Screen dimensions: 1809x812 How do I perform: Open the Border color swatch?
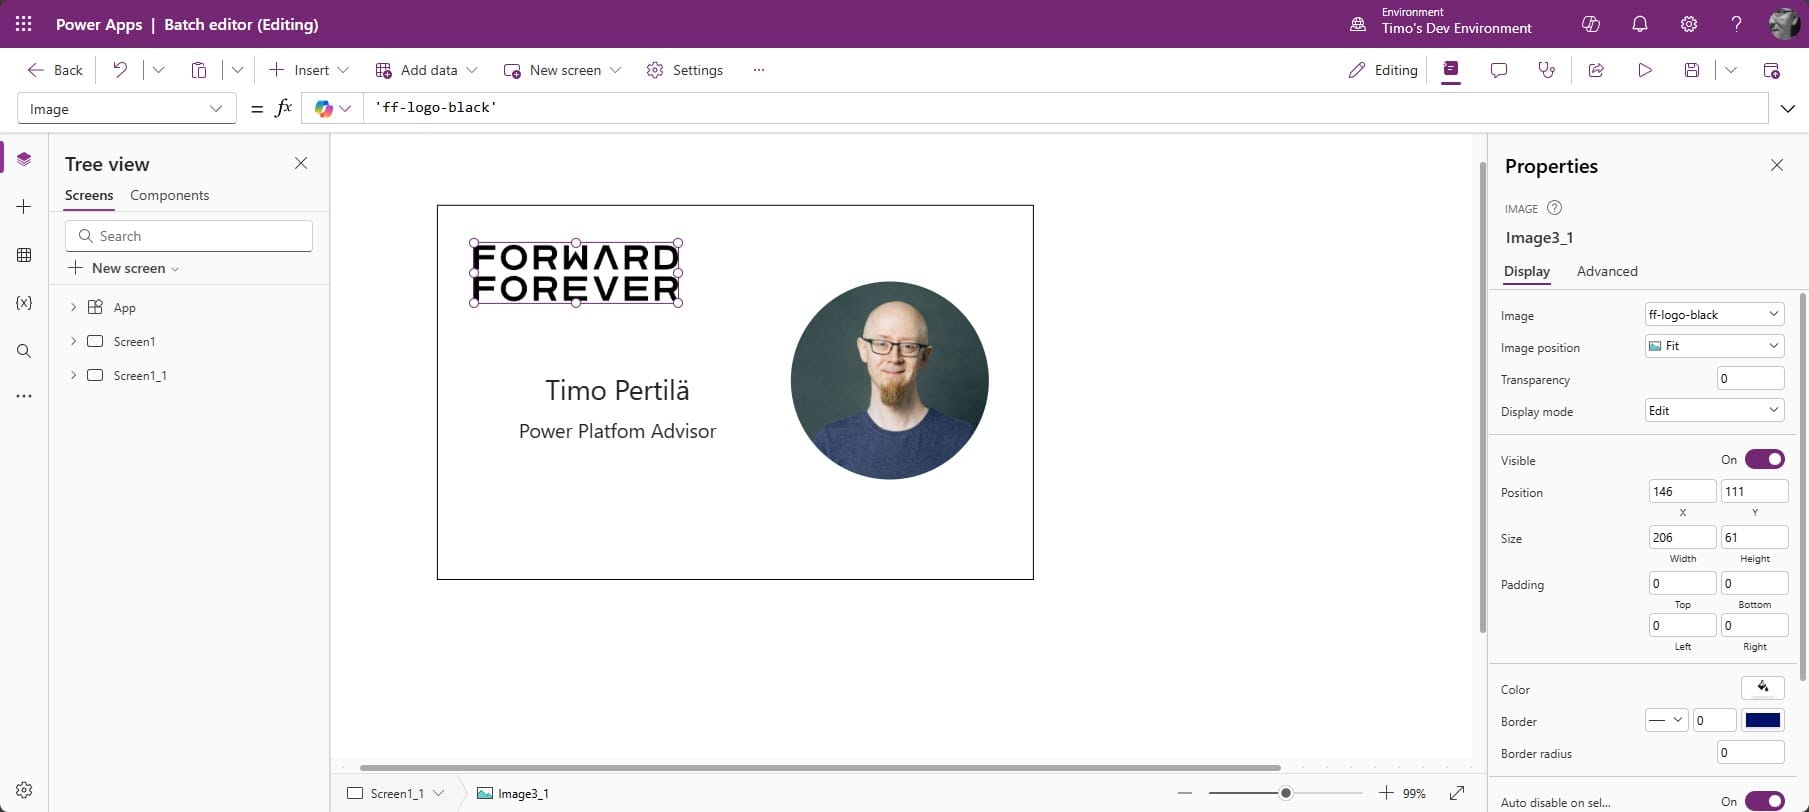tap(1762, 720)
